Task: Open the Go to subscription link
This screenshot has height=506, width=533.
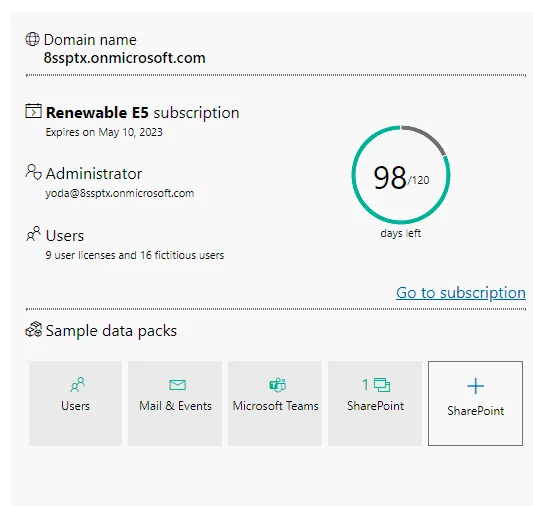Action: coord(461,293)
